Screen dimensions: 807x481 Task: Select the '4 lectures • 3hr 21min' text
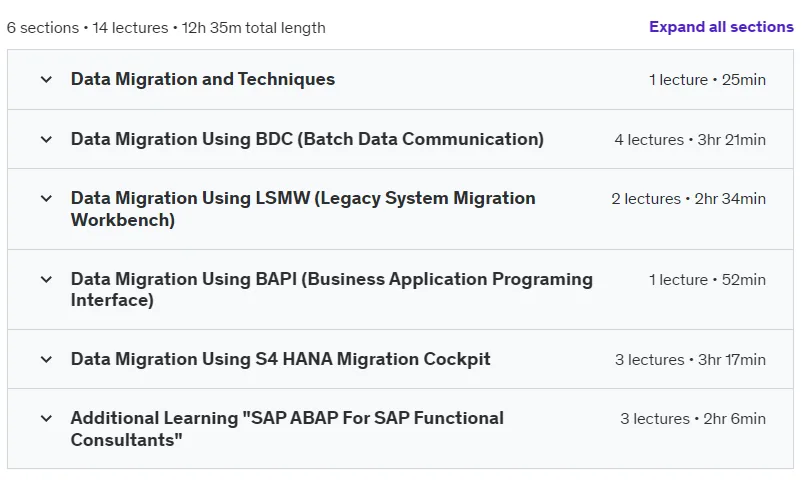coord(690,139)
